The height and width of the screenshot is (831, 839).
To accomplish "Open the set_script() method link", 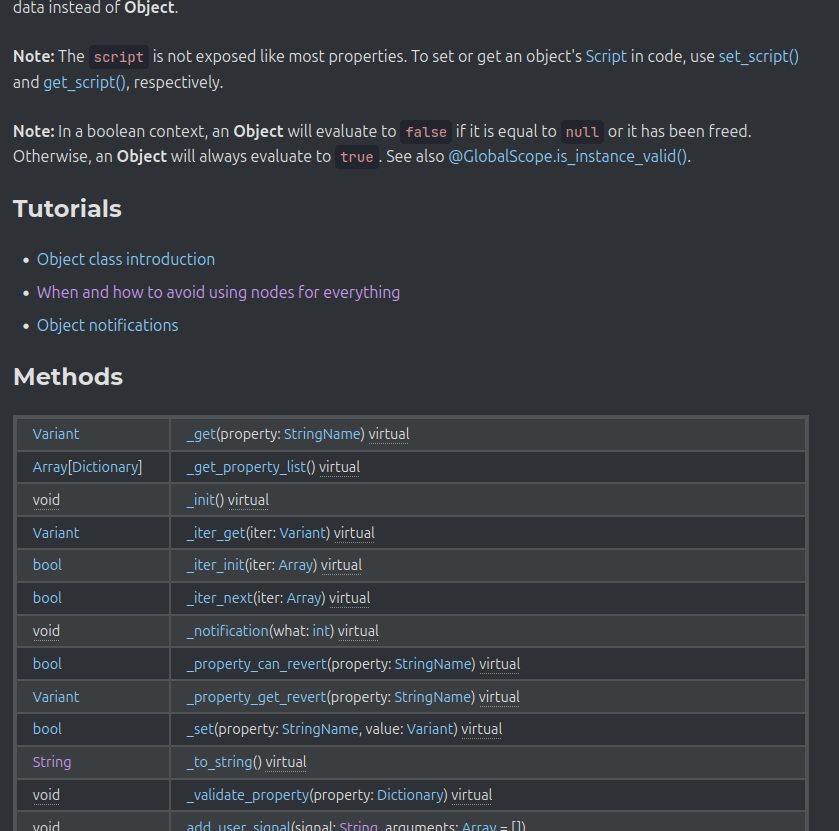I will pyautogui.click(x=758, y=57).
